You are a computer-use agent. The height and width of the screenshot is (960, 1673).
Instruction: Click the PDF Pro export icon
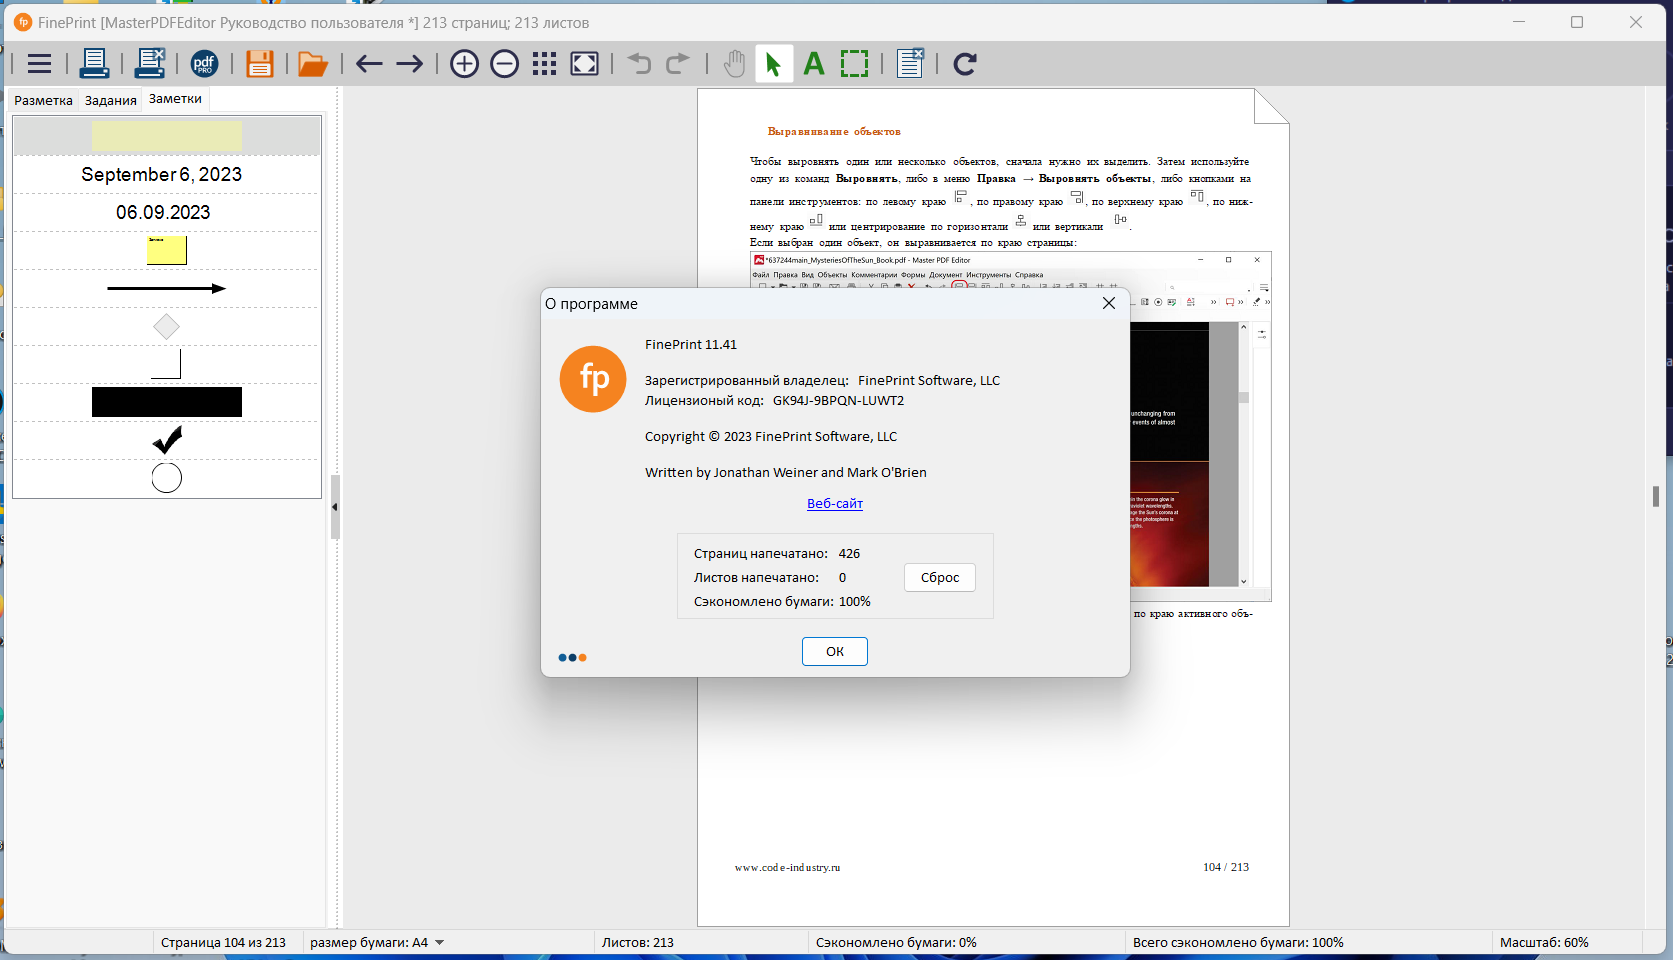pyautogui.click(x=204, y=64)
